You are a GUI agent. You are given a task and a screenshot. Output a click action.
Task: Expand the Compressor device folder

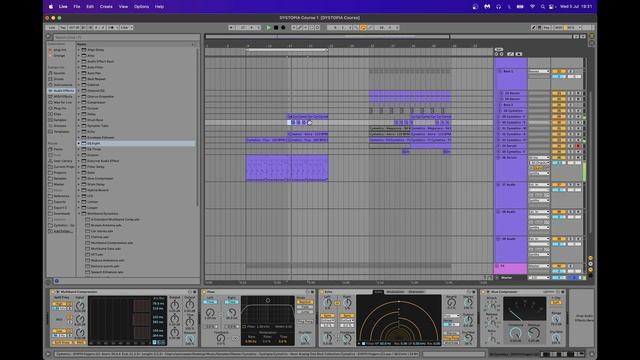point(79,102)
